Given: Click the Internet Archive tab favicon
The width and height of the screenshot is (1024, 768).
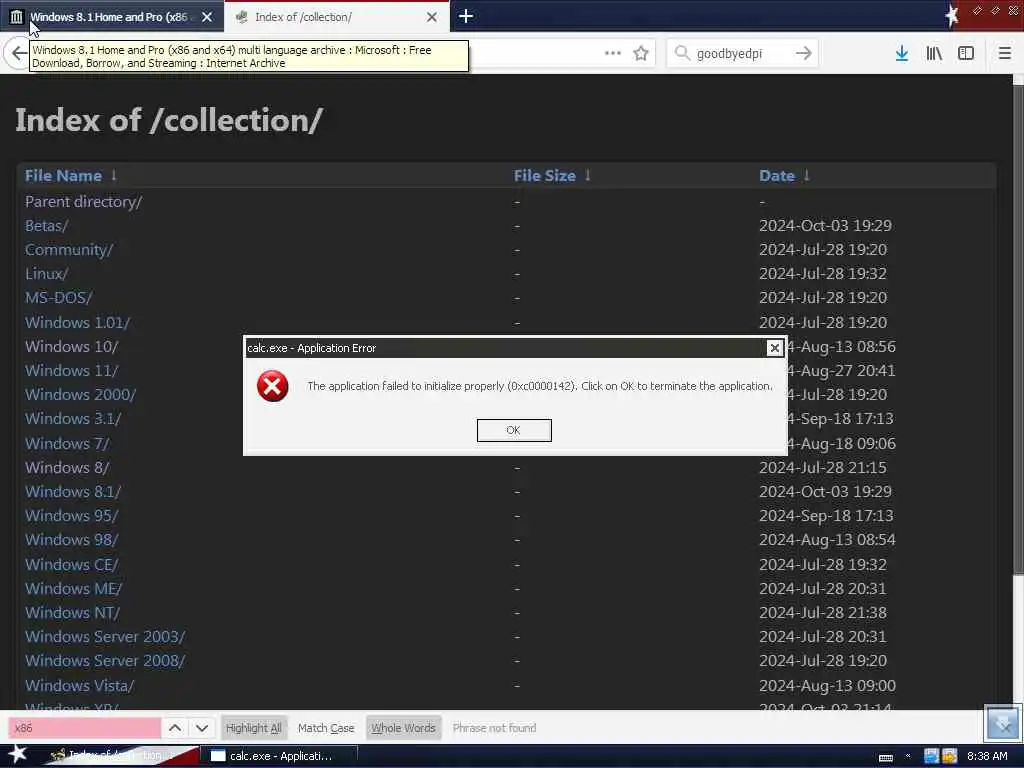Looking at the screenshot, I should tap(16, 17).
